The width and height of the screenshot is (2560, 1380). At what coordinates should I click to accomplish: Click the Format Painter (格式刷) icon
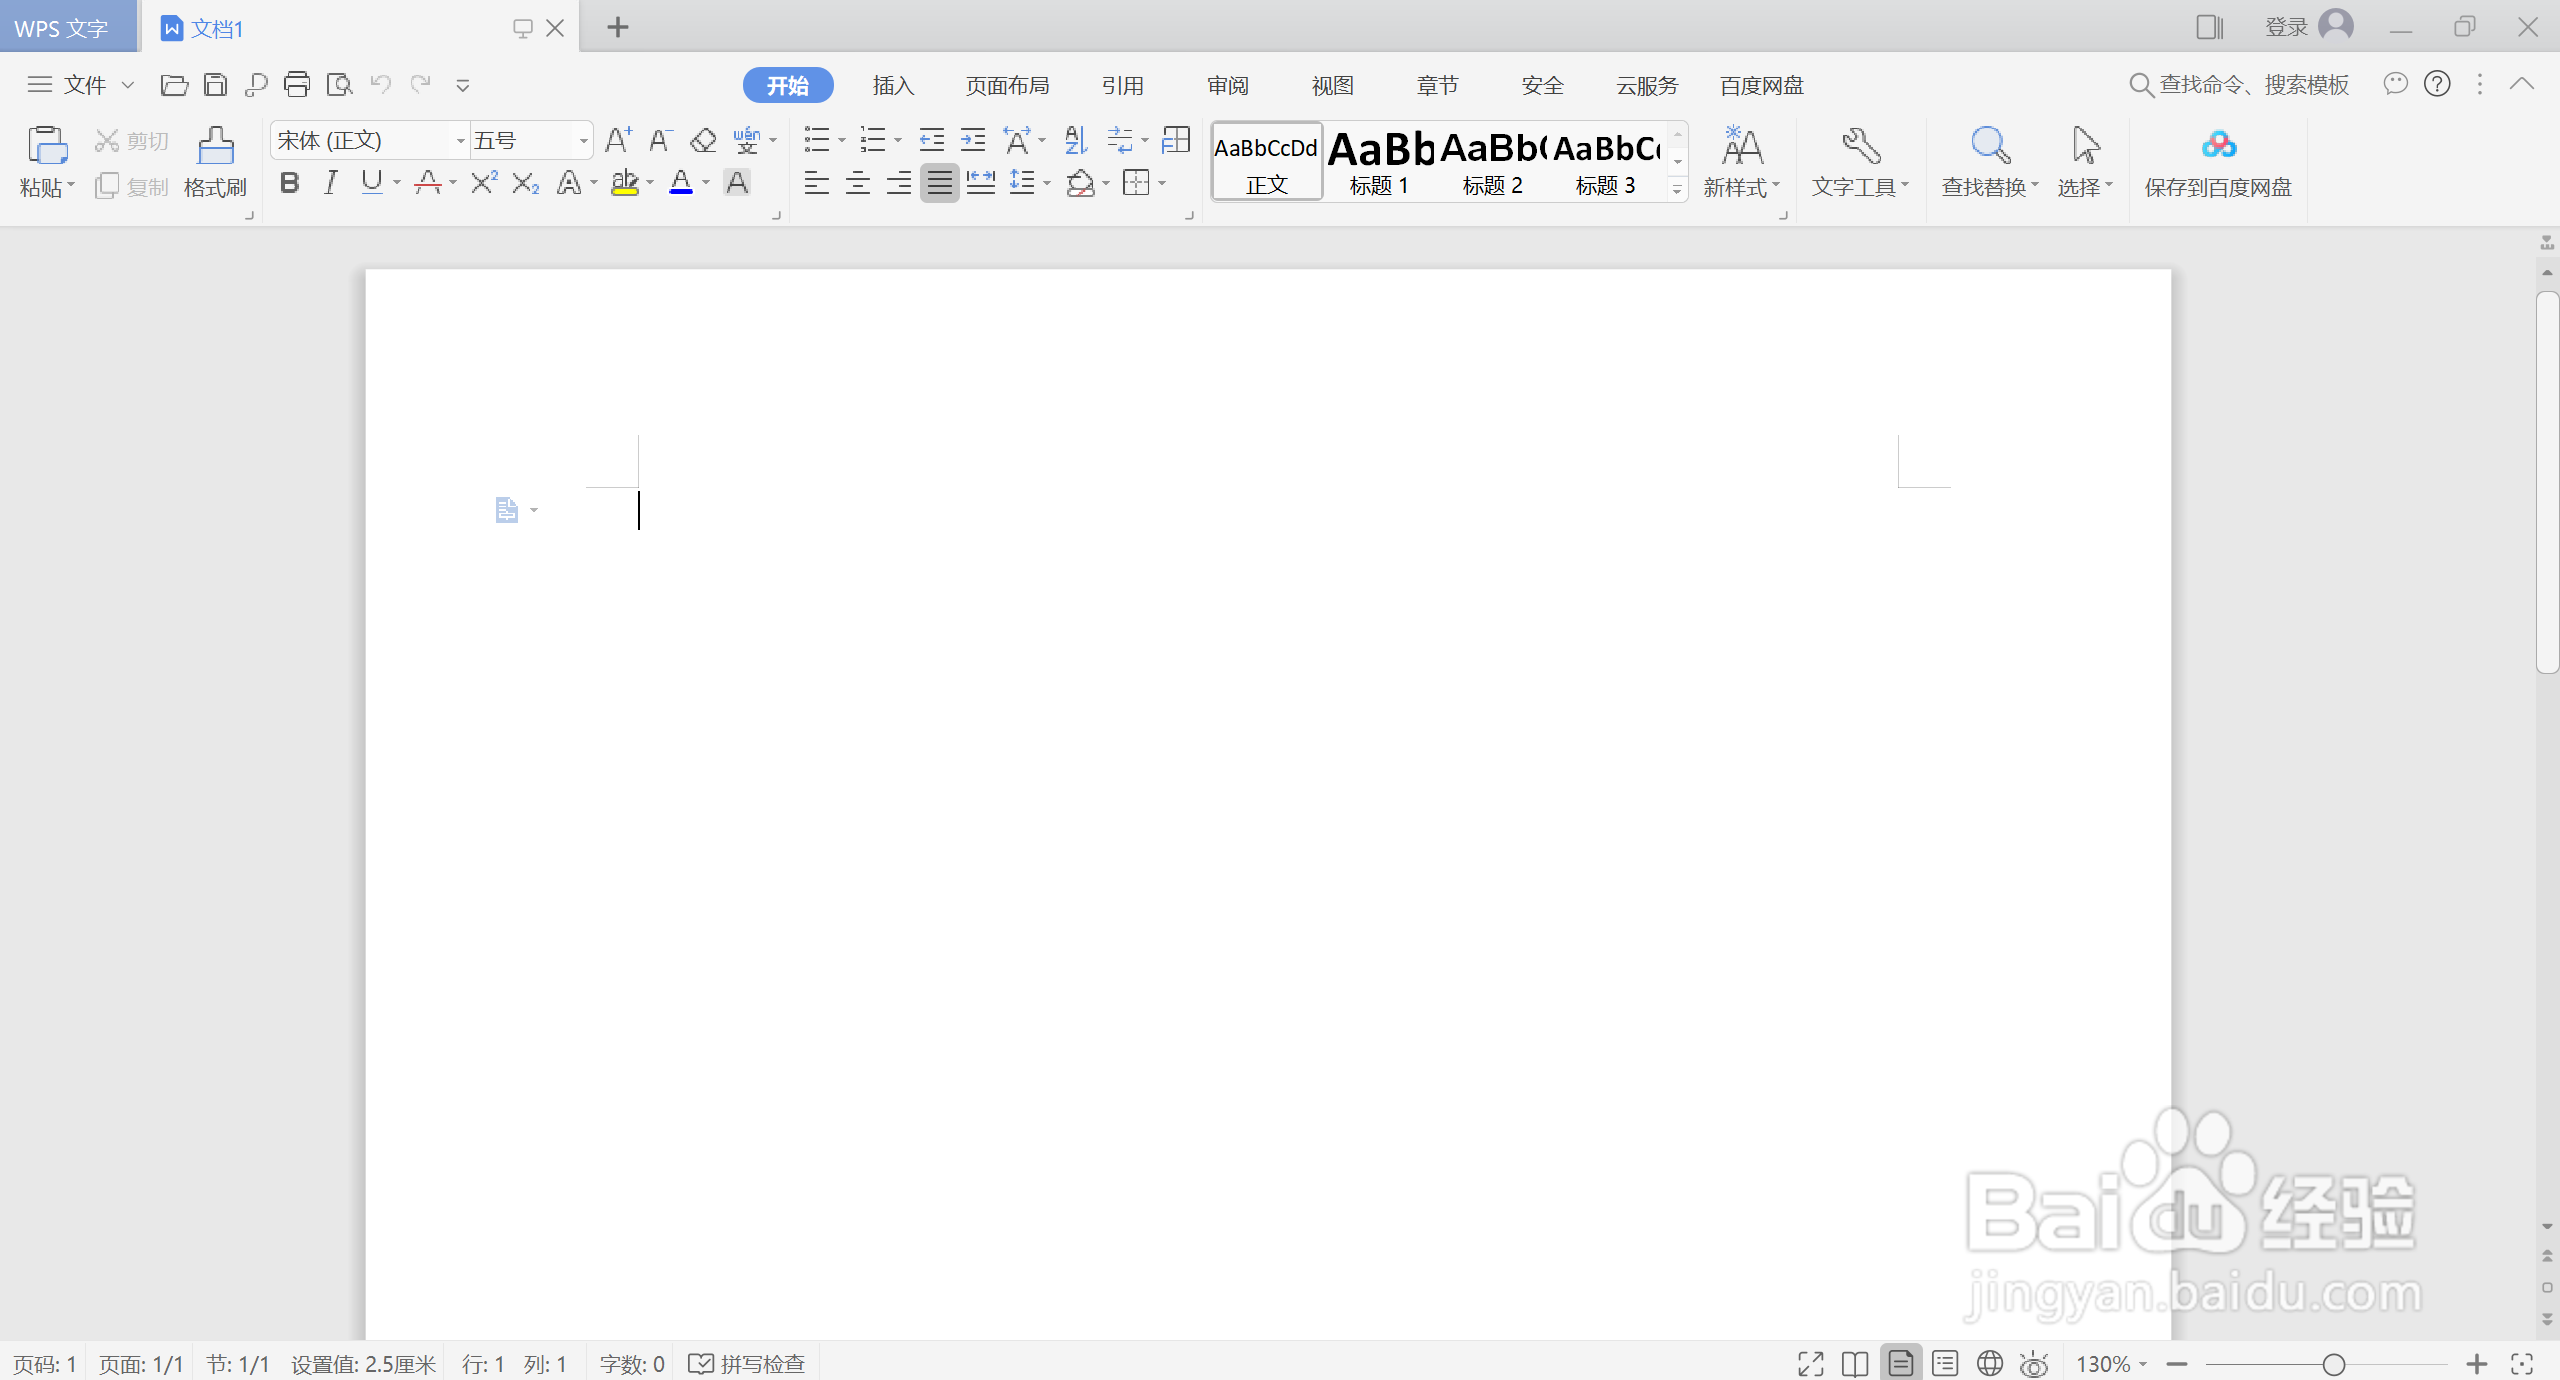(215, 146)
